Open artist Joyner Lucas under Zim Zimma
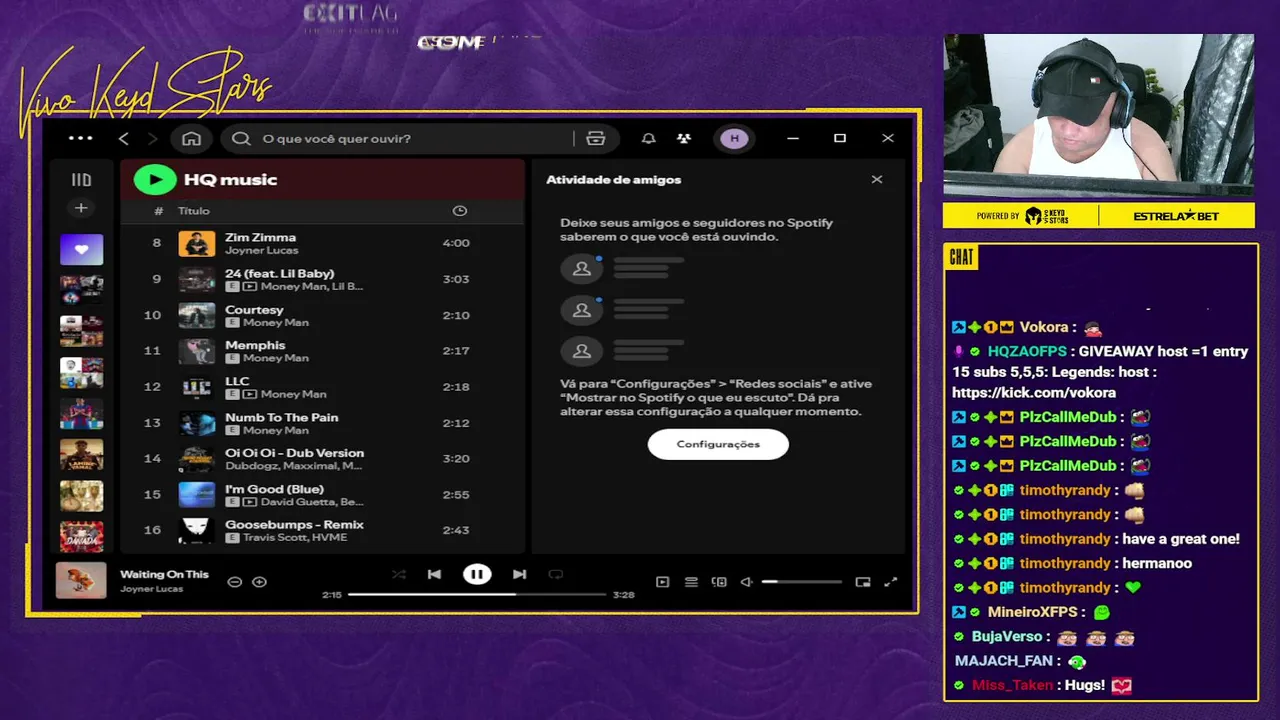This screenshot has width=1280, height=720. coord(261,250)
